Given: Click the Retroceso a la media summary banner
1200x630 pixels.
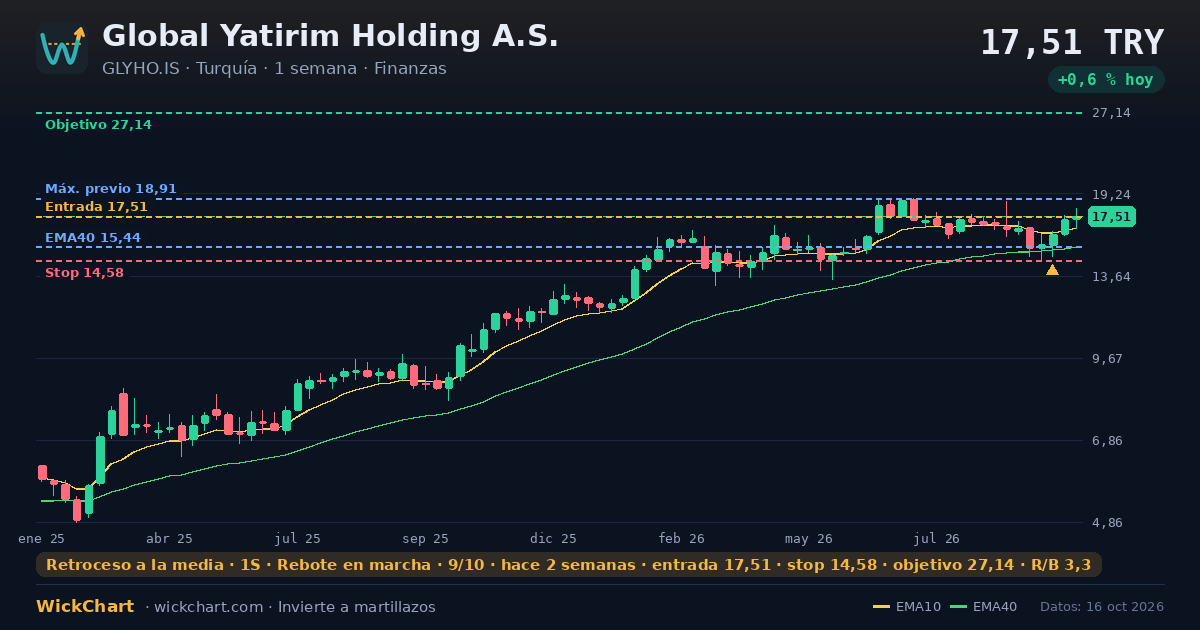Looking at the screenshot, I should pyautogui.click(x=569, y=565).
